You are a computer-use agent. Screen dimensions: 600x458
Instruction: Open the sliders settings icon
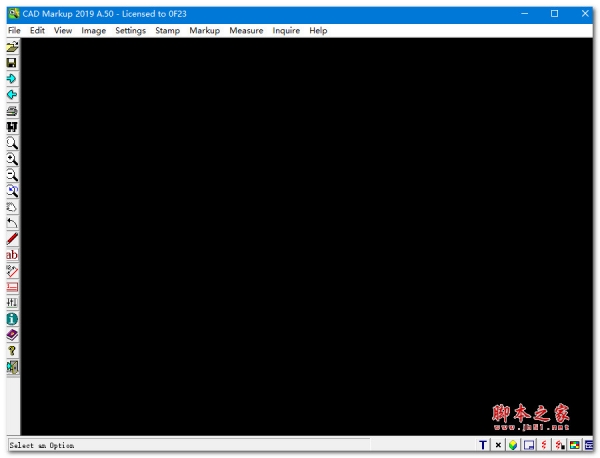pos(12,303)
